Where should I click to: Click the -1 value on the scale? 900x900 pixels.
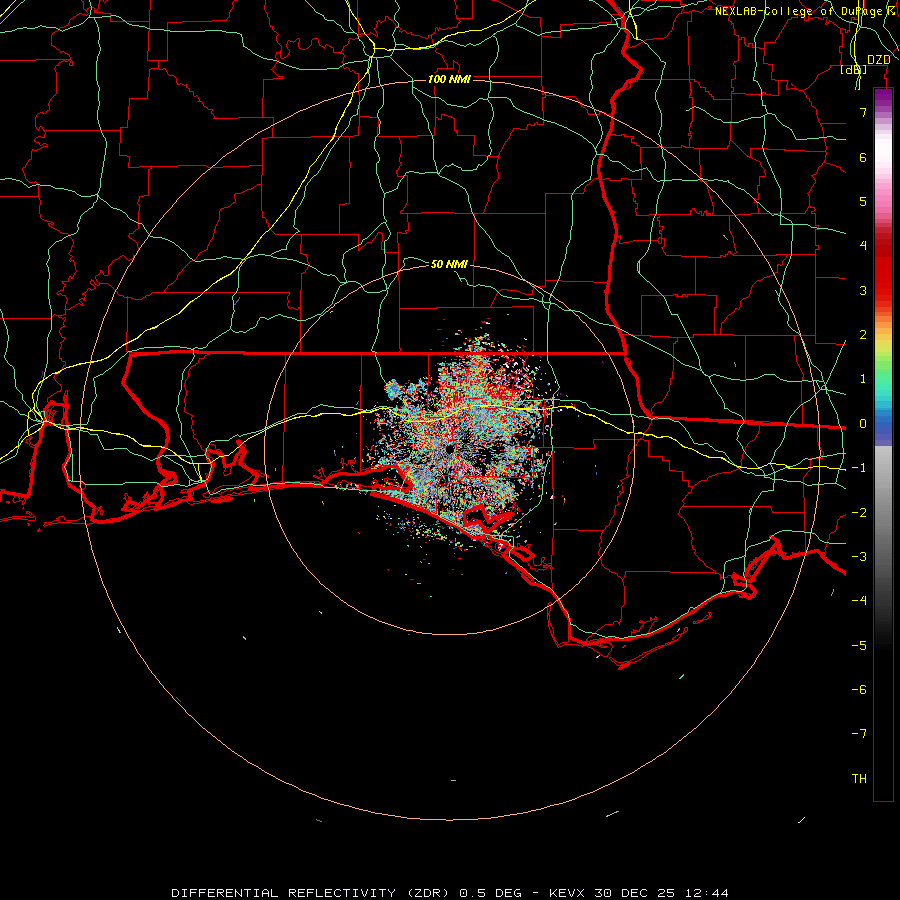859,468
